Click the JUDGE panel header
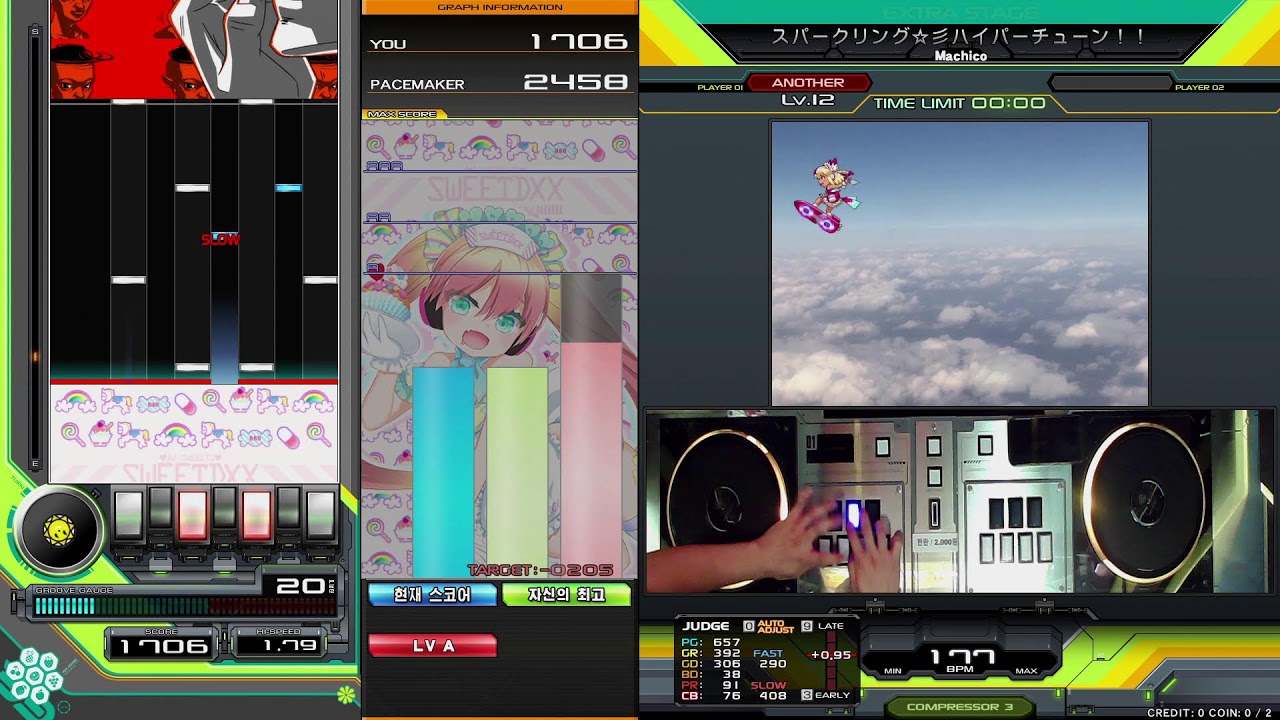 706,626
